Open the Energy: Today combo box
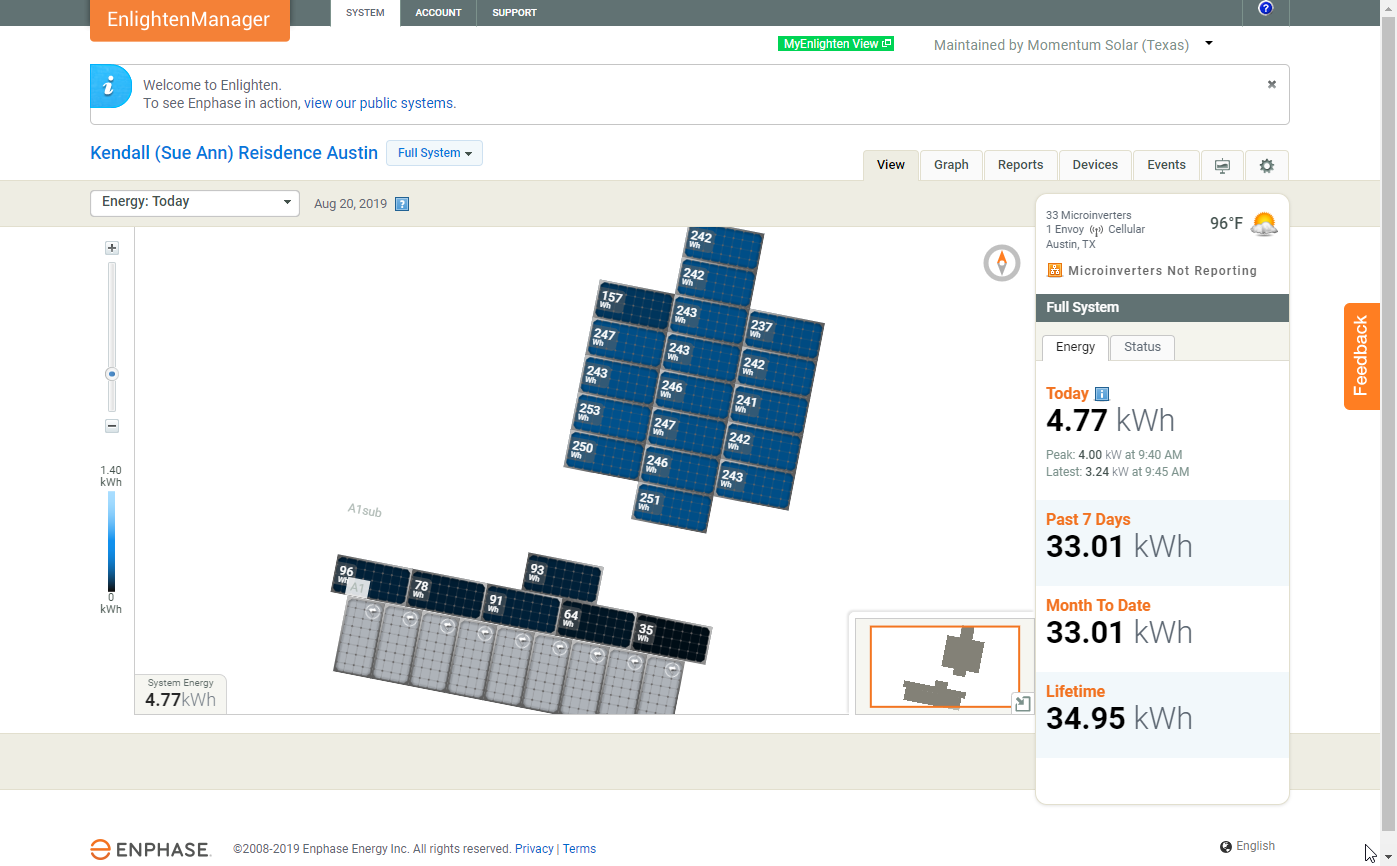1397x866 pixels. point(195,202)
